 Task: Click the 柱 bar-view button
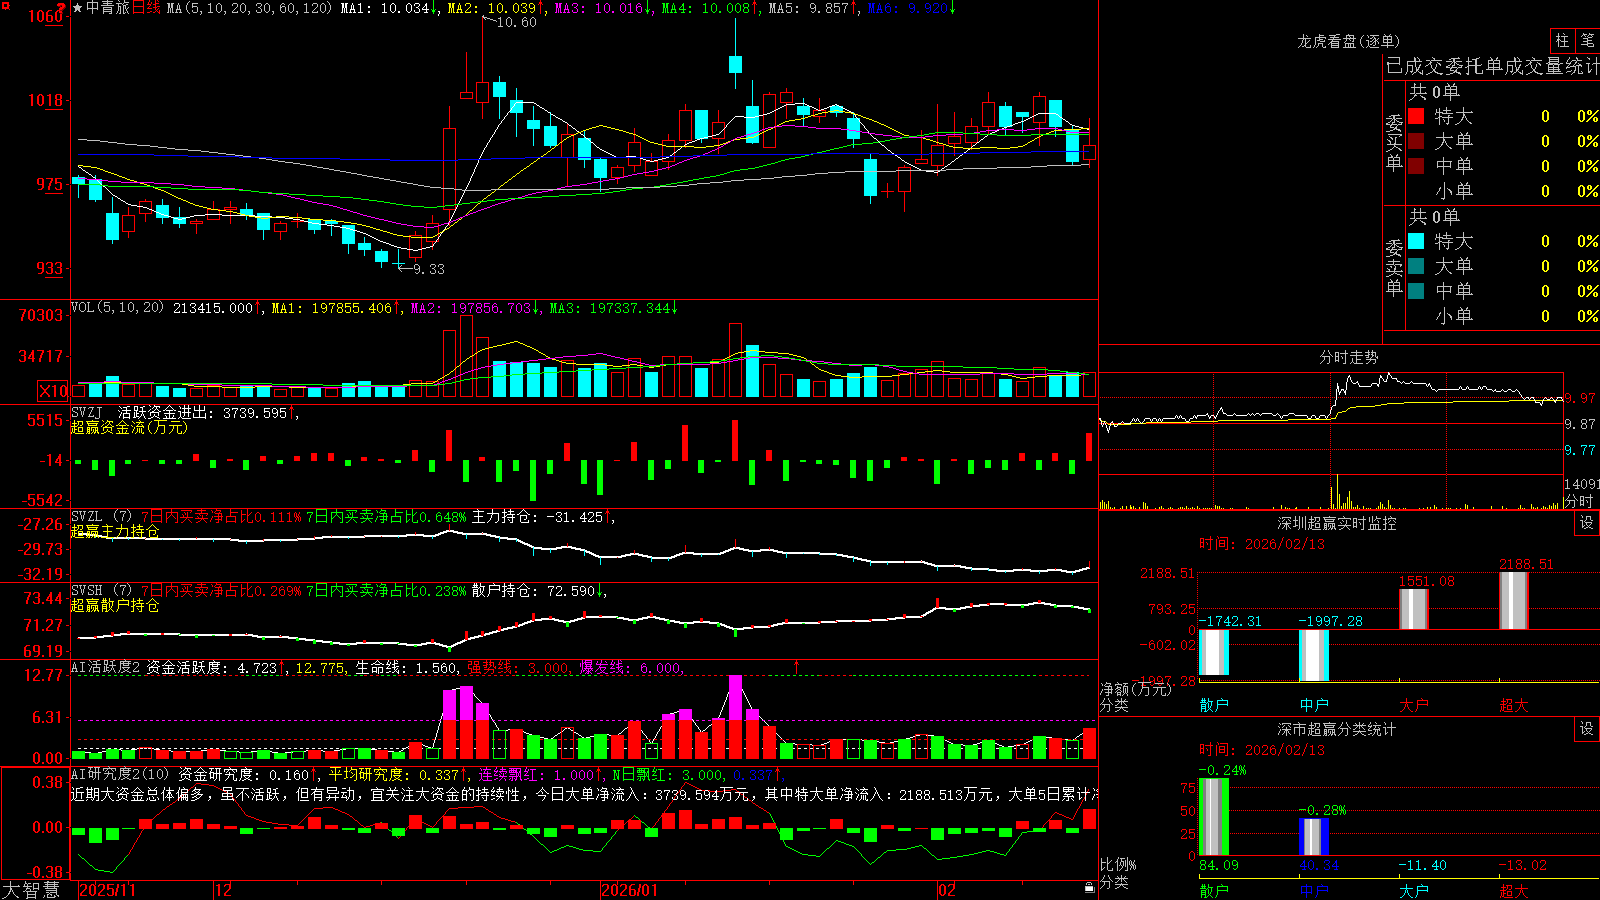point(1562,40)
